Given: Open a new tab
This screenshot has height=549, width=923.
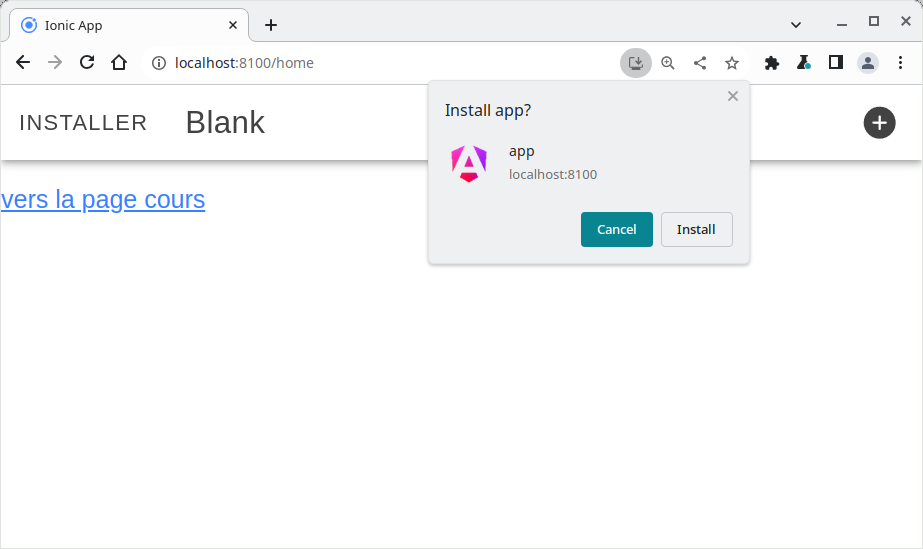Looking at the screenshot, I should click(271, 25).
